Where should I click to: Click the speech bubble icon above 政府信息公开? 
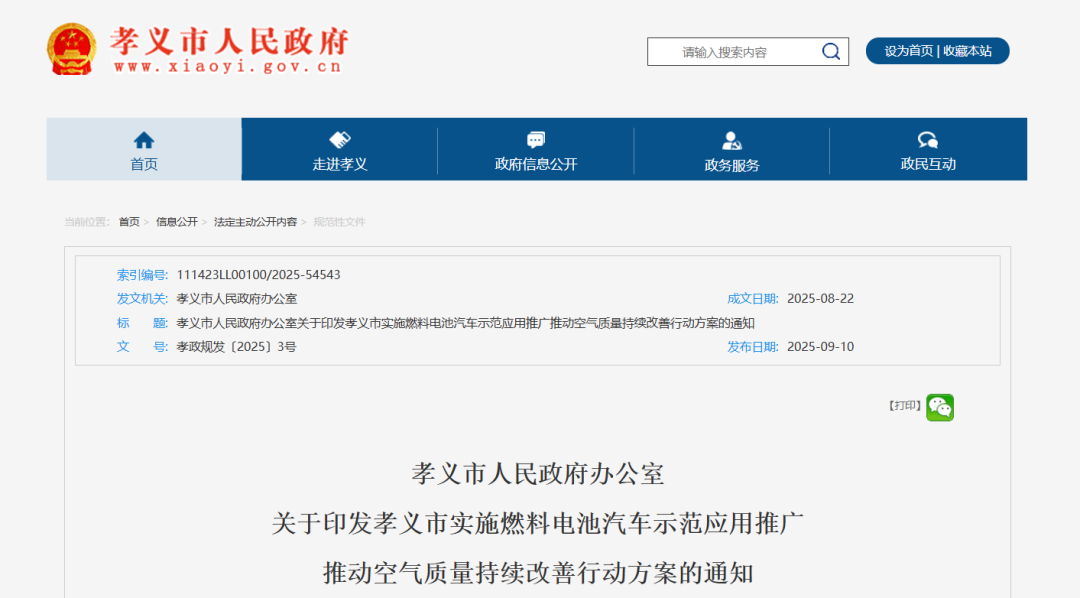tap(536, 140)
